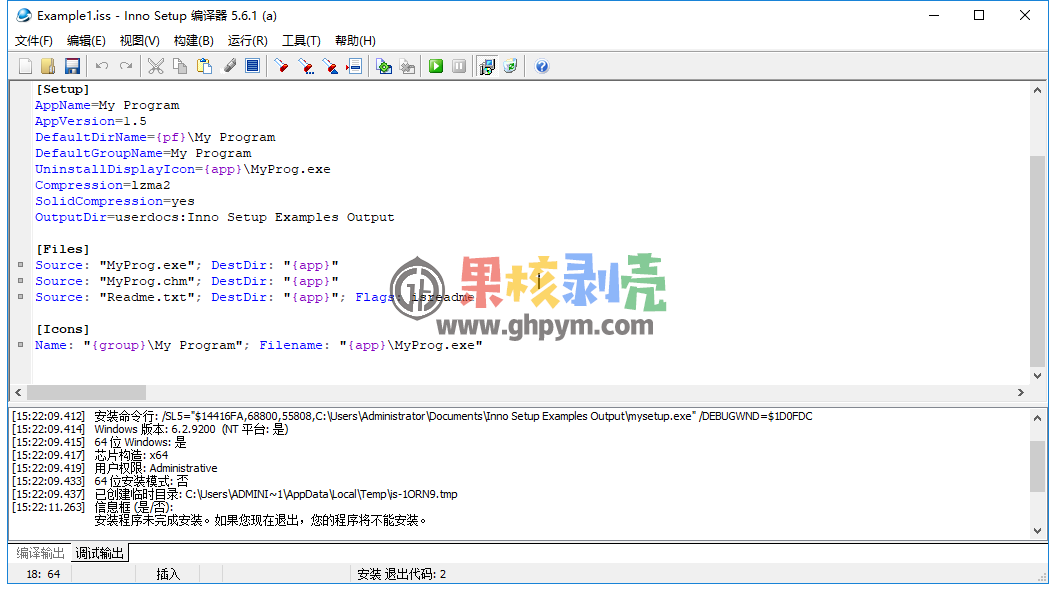Cut the selection with the scissors icon
Viewport: 1056px width, 591px height.
156,66
